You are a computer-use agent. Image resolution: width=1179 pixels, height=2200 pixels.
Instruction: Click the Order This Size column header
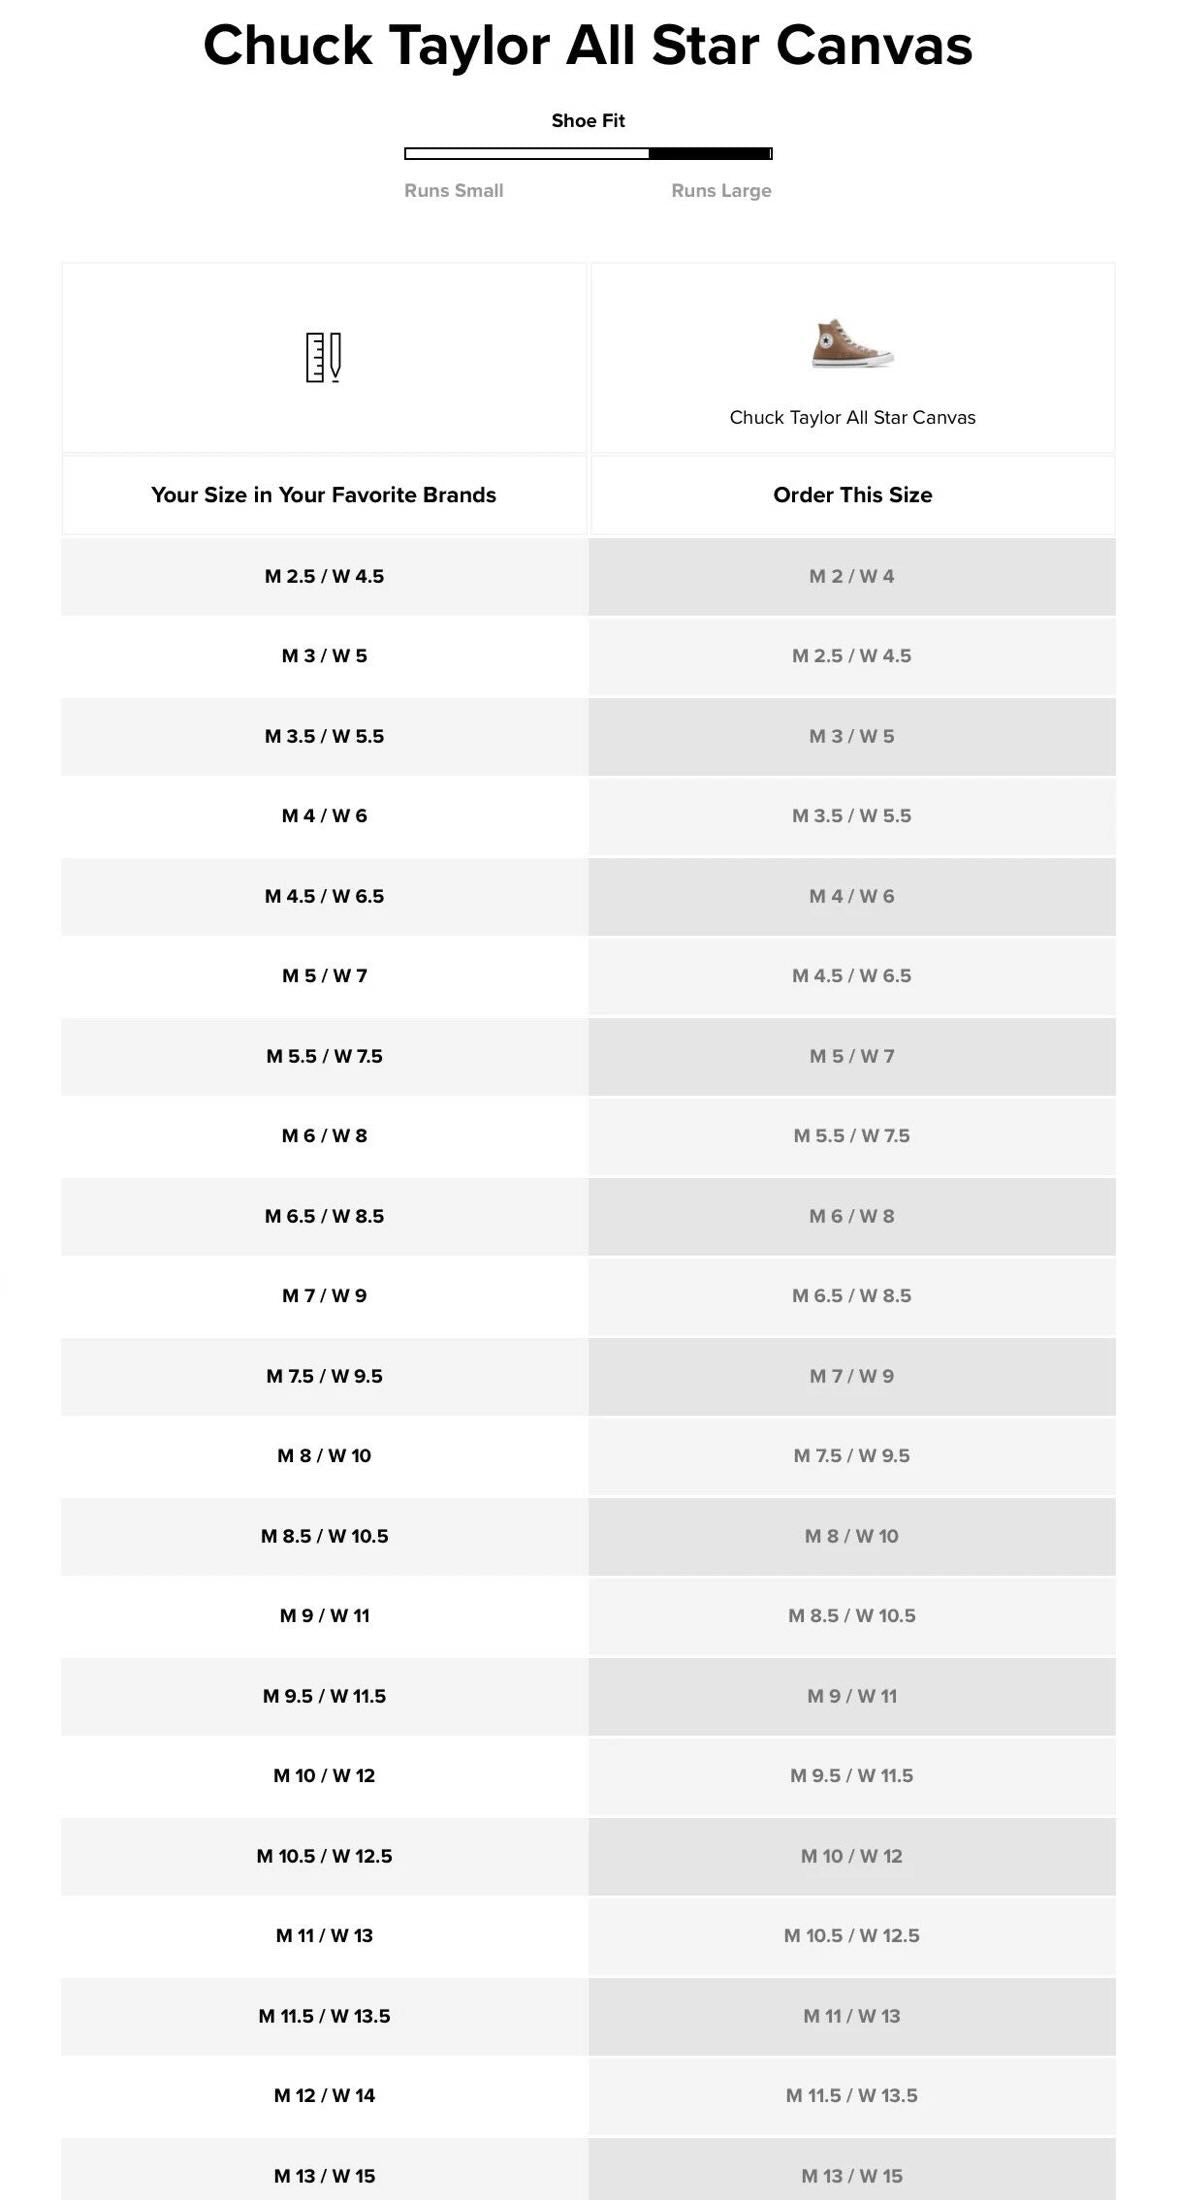tap(852, 495)
